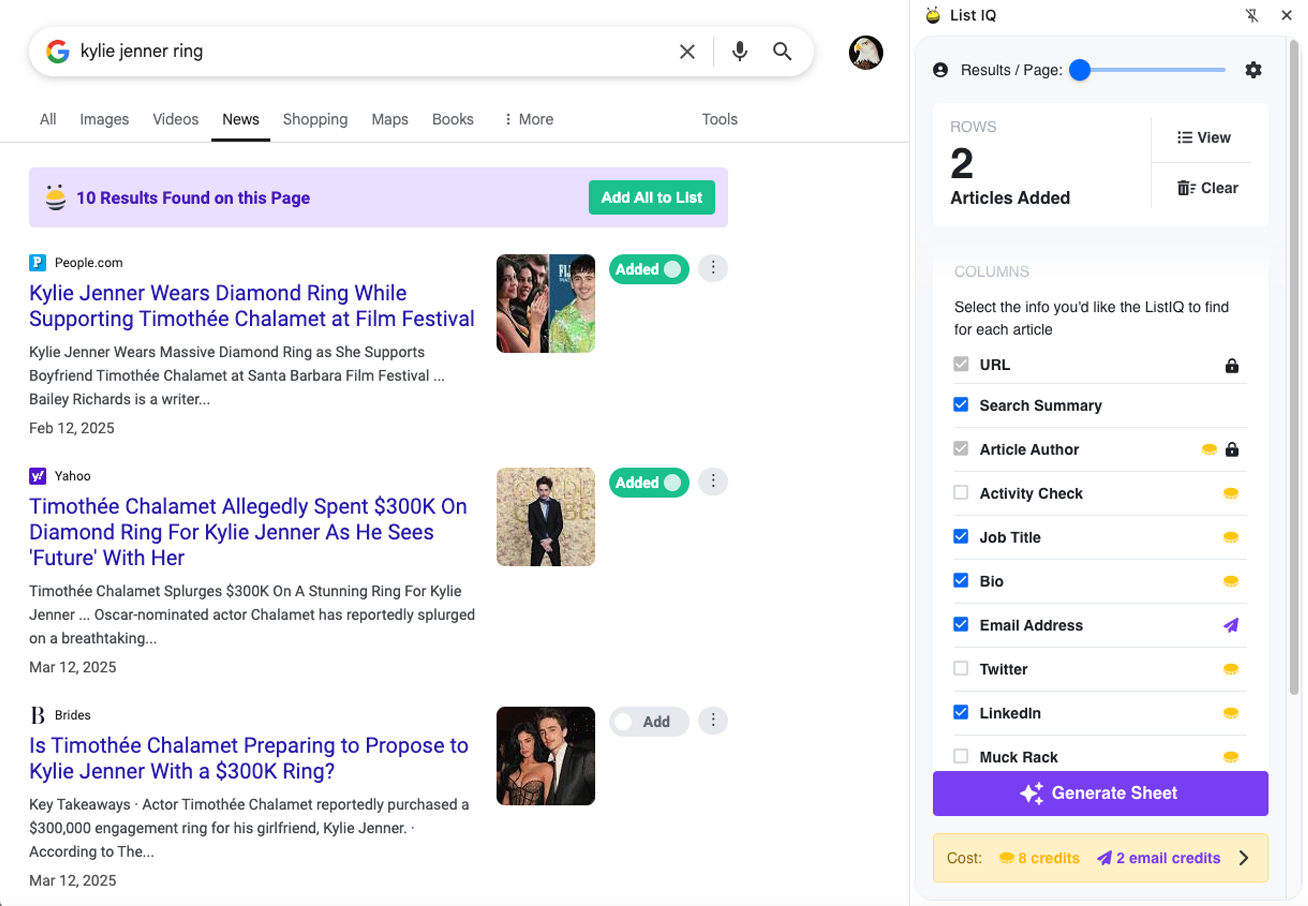
Task: Open the Shopping tab
Action: (315, 119)
